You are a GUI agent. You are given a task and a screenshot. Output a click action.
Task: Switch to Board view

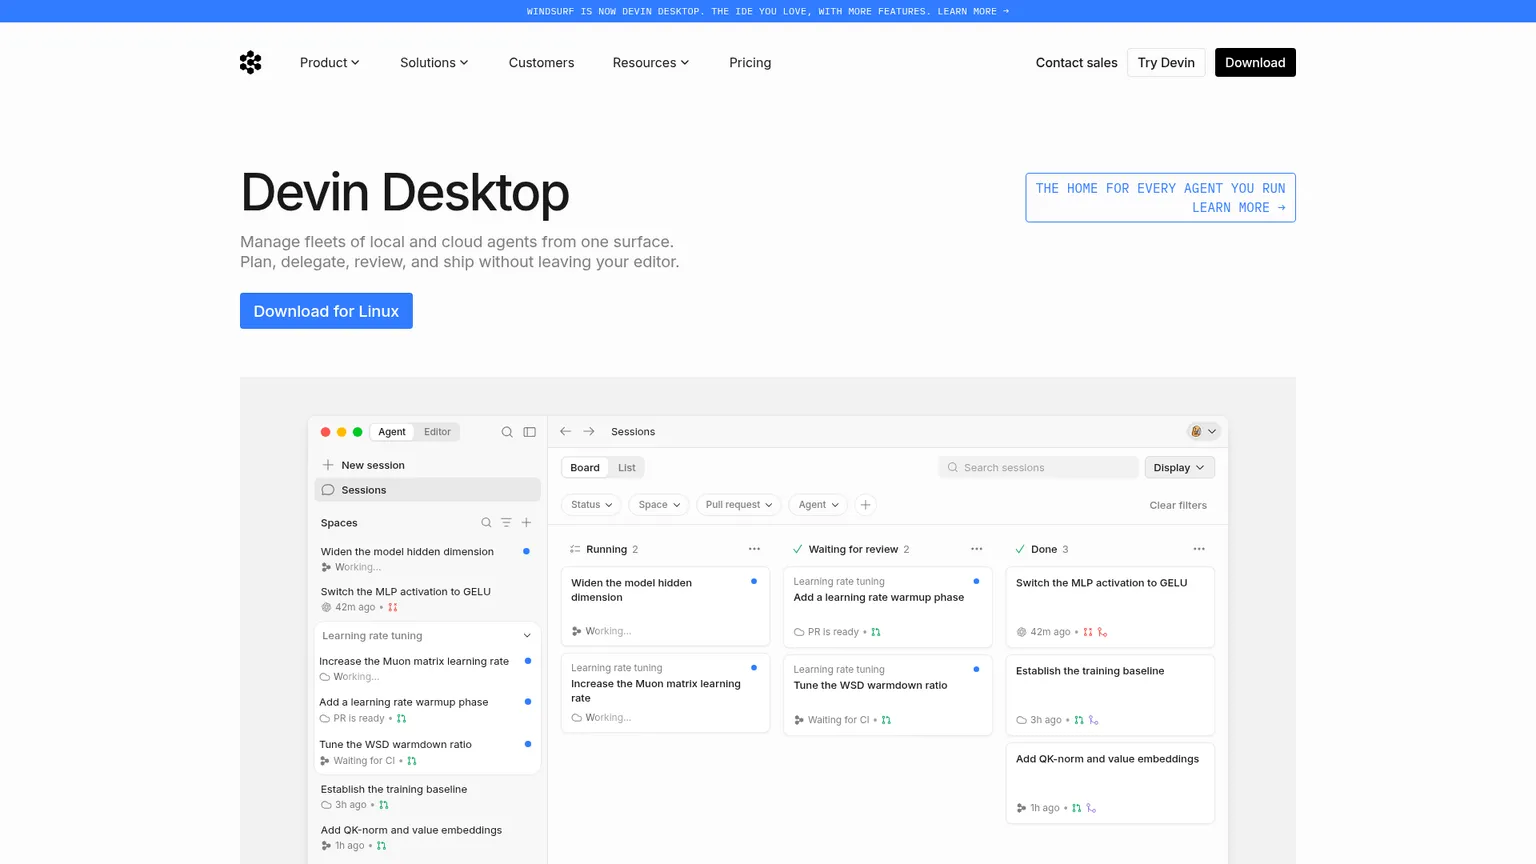585,467
